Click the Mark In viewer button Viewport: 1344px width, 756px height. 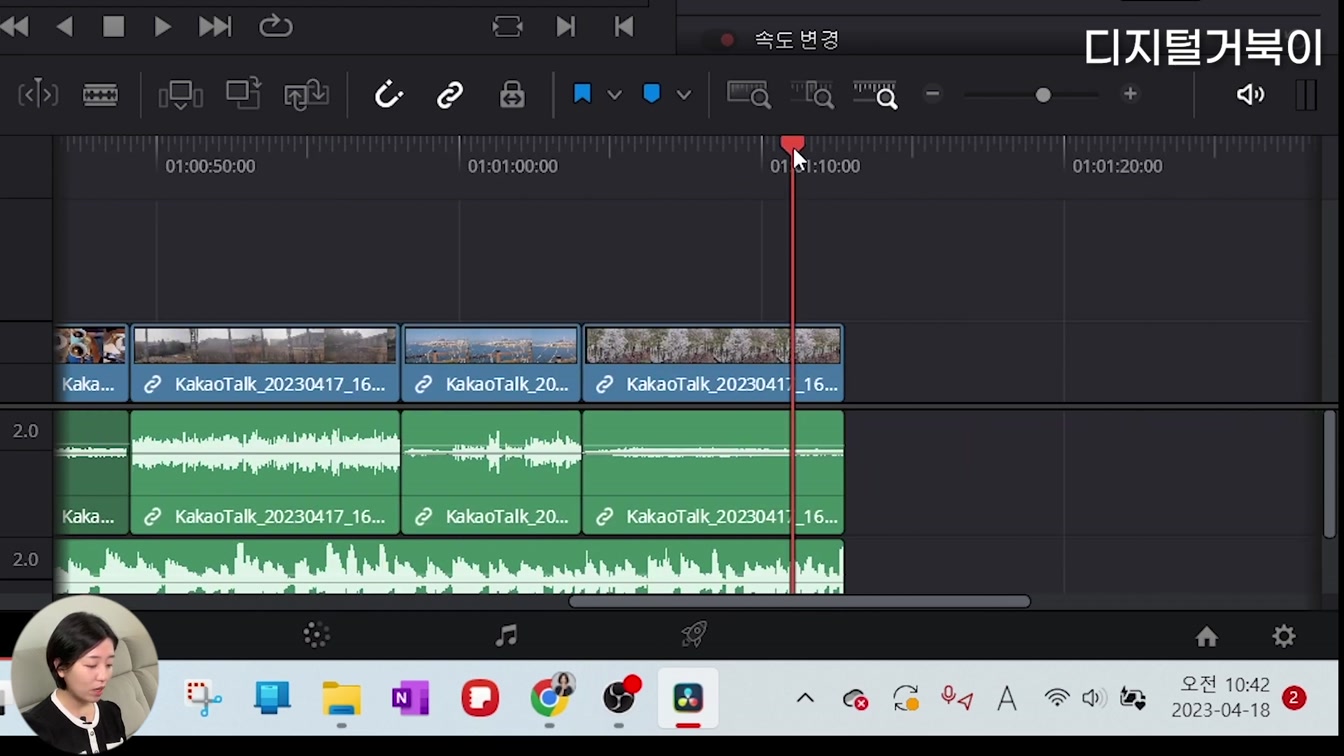[566, 27]
